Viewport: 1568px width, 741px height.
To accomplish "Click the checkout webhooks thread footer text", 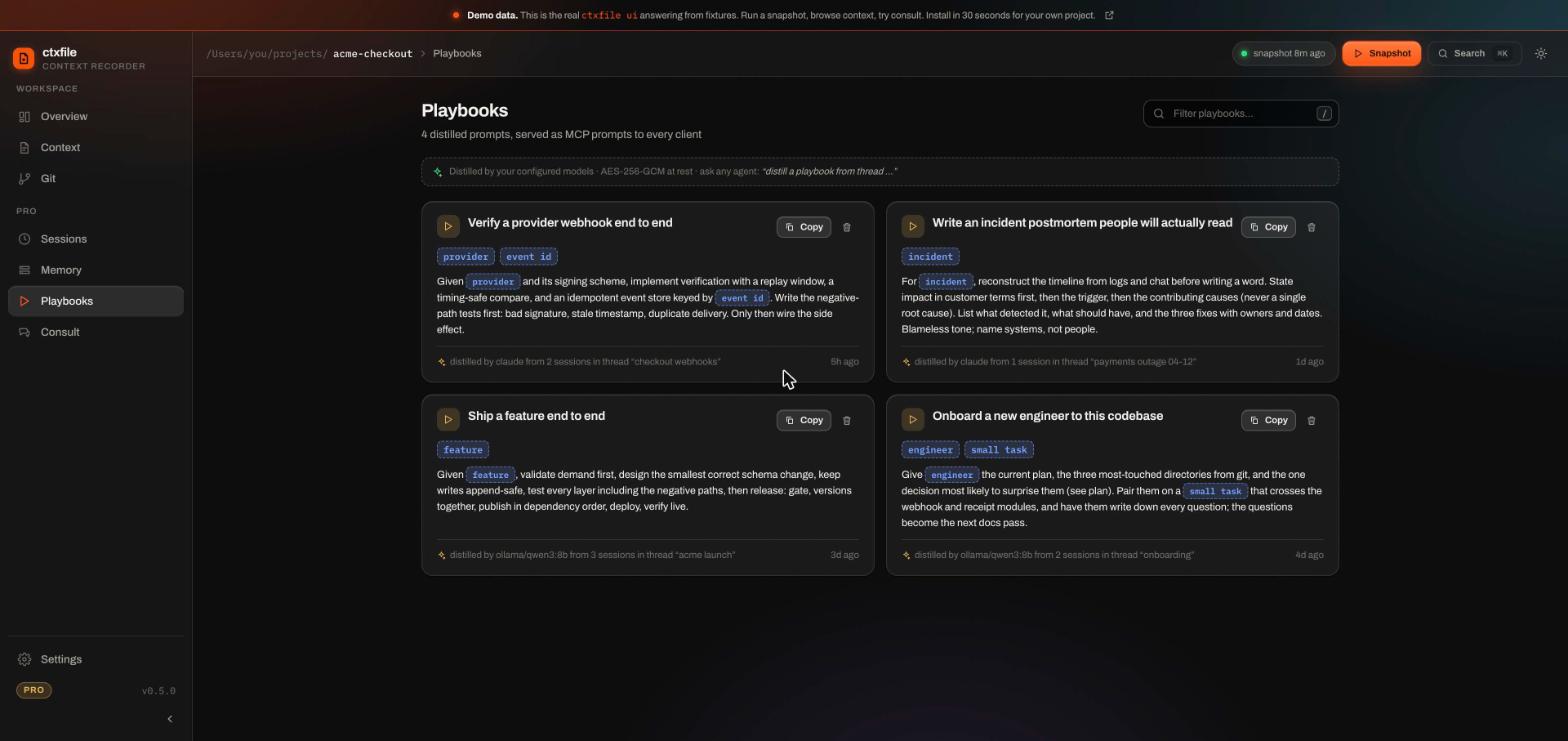I will 585,362.
